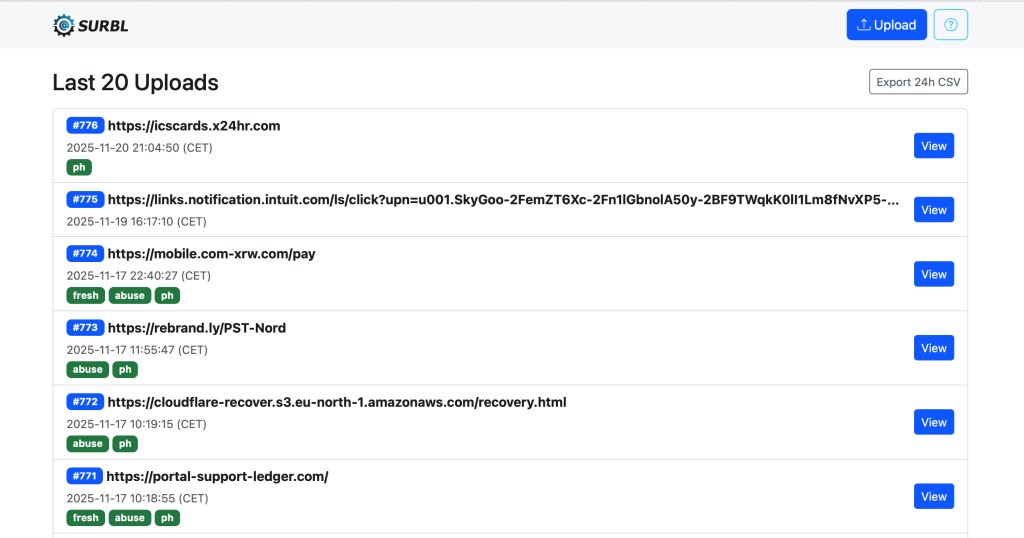Click the help question mark icon
The width and height of the screenshot is (1024, 538).
click(x=950, y=25)
